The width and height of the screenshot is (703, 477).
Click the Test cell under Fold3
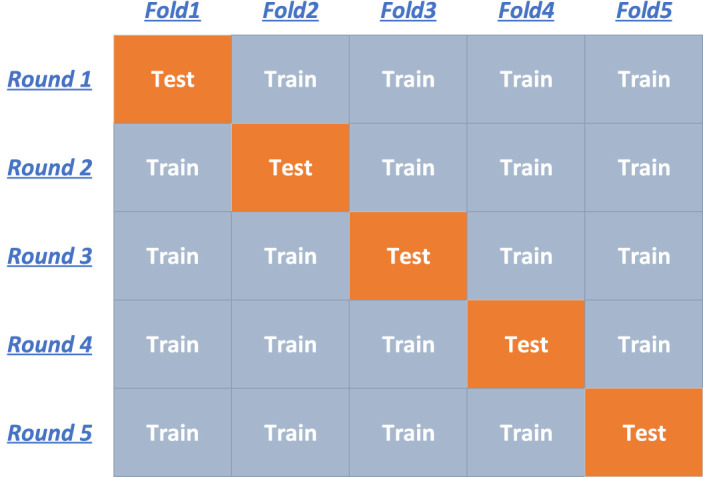click(x=408, y=256)
